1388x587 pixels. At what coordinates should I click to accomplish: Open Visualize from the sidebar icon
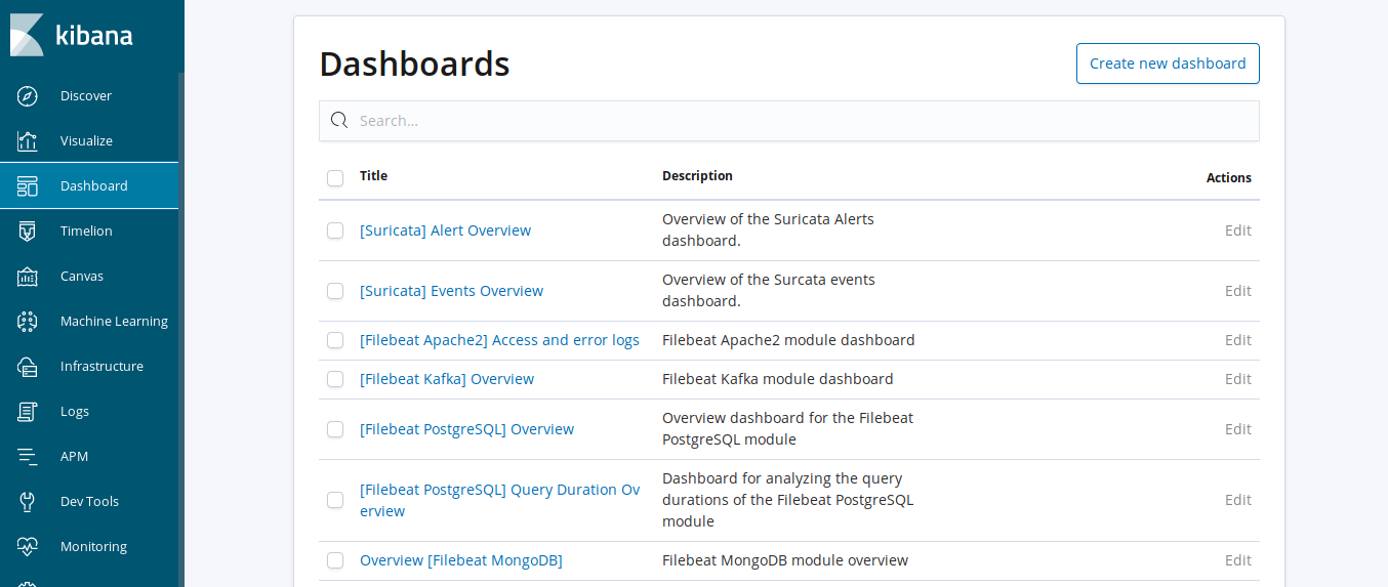coord(28,140)
